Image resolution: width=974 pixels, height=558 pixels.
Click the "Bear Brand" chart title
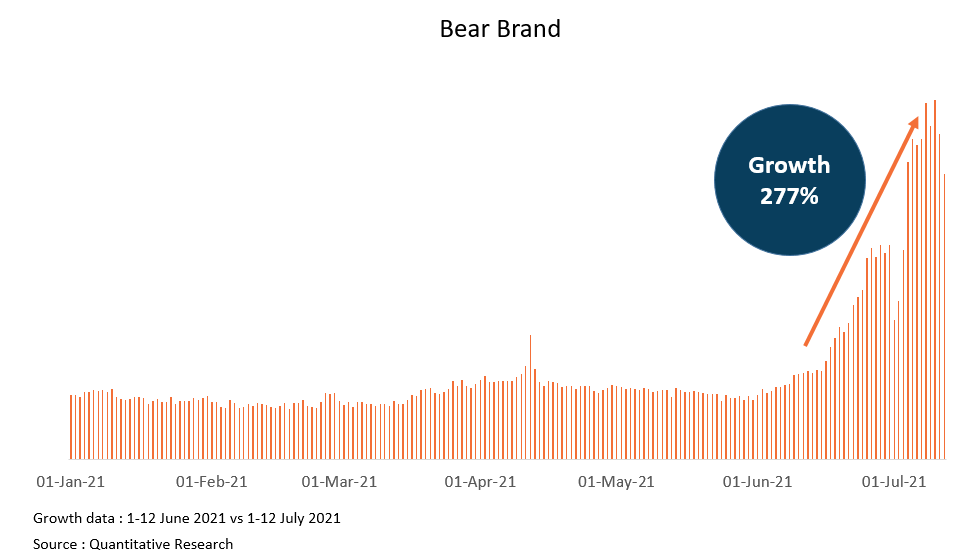click(x=500, y=29)
